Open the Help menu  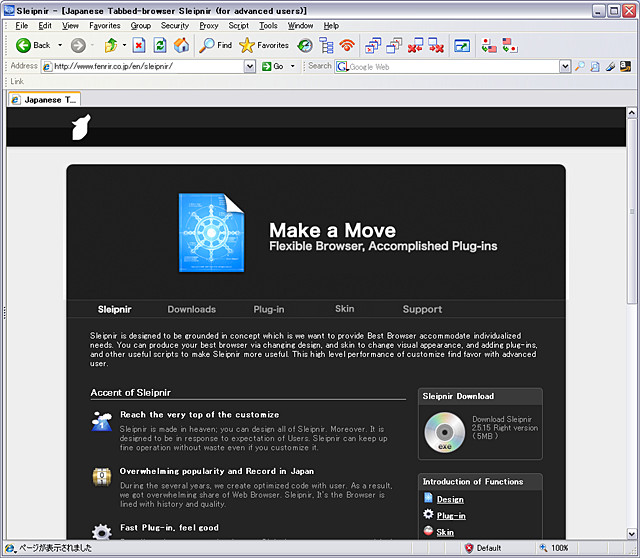click(x=331, y=26)
